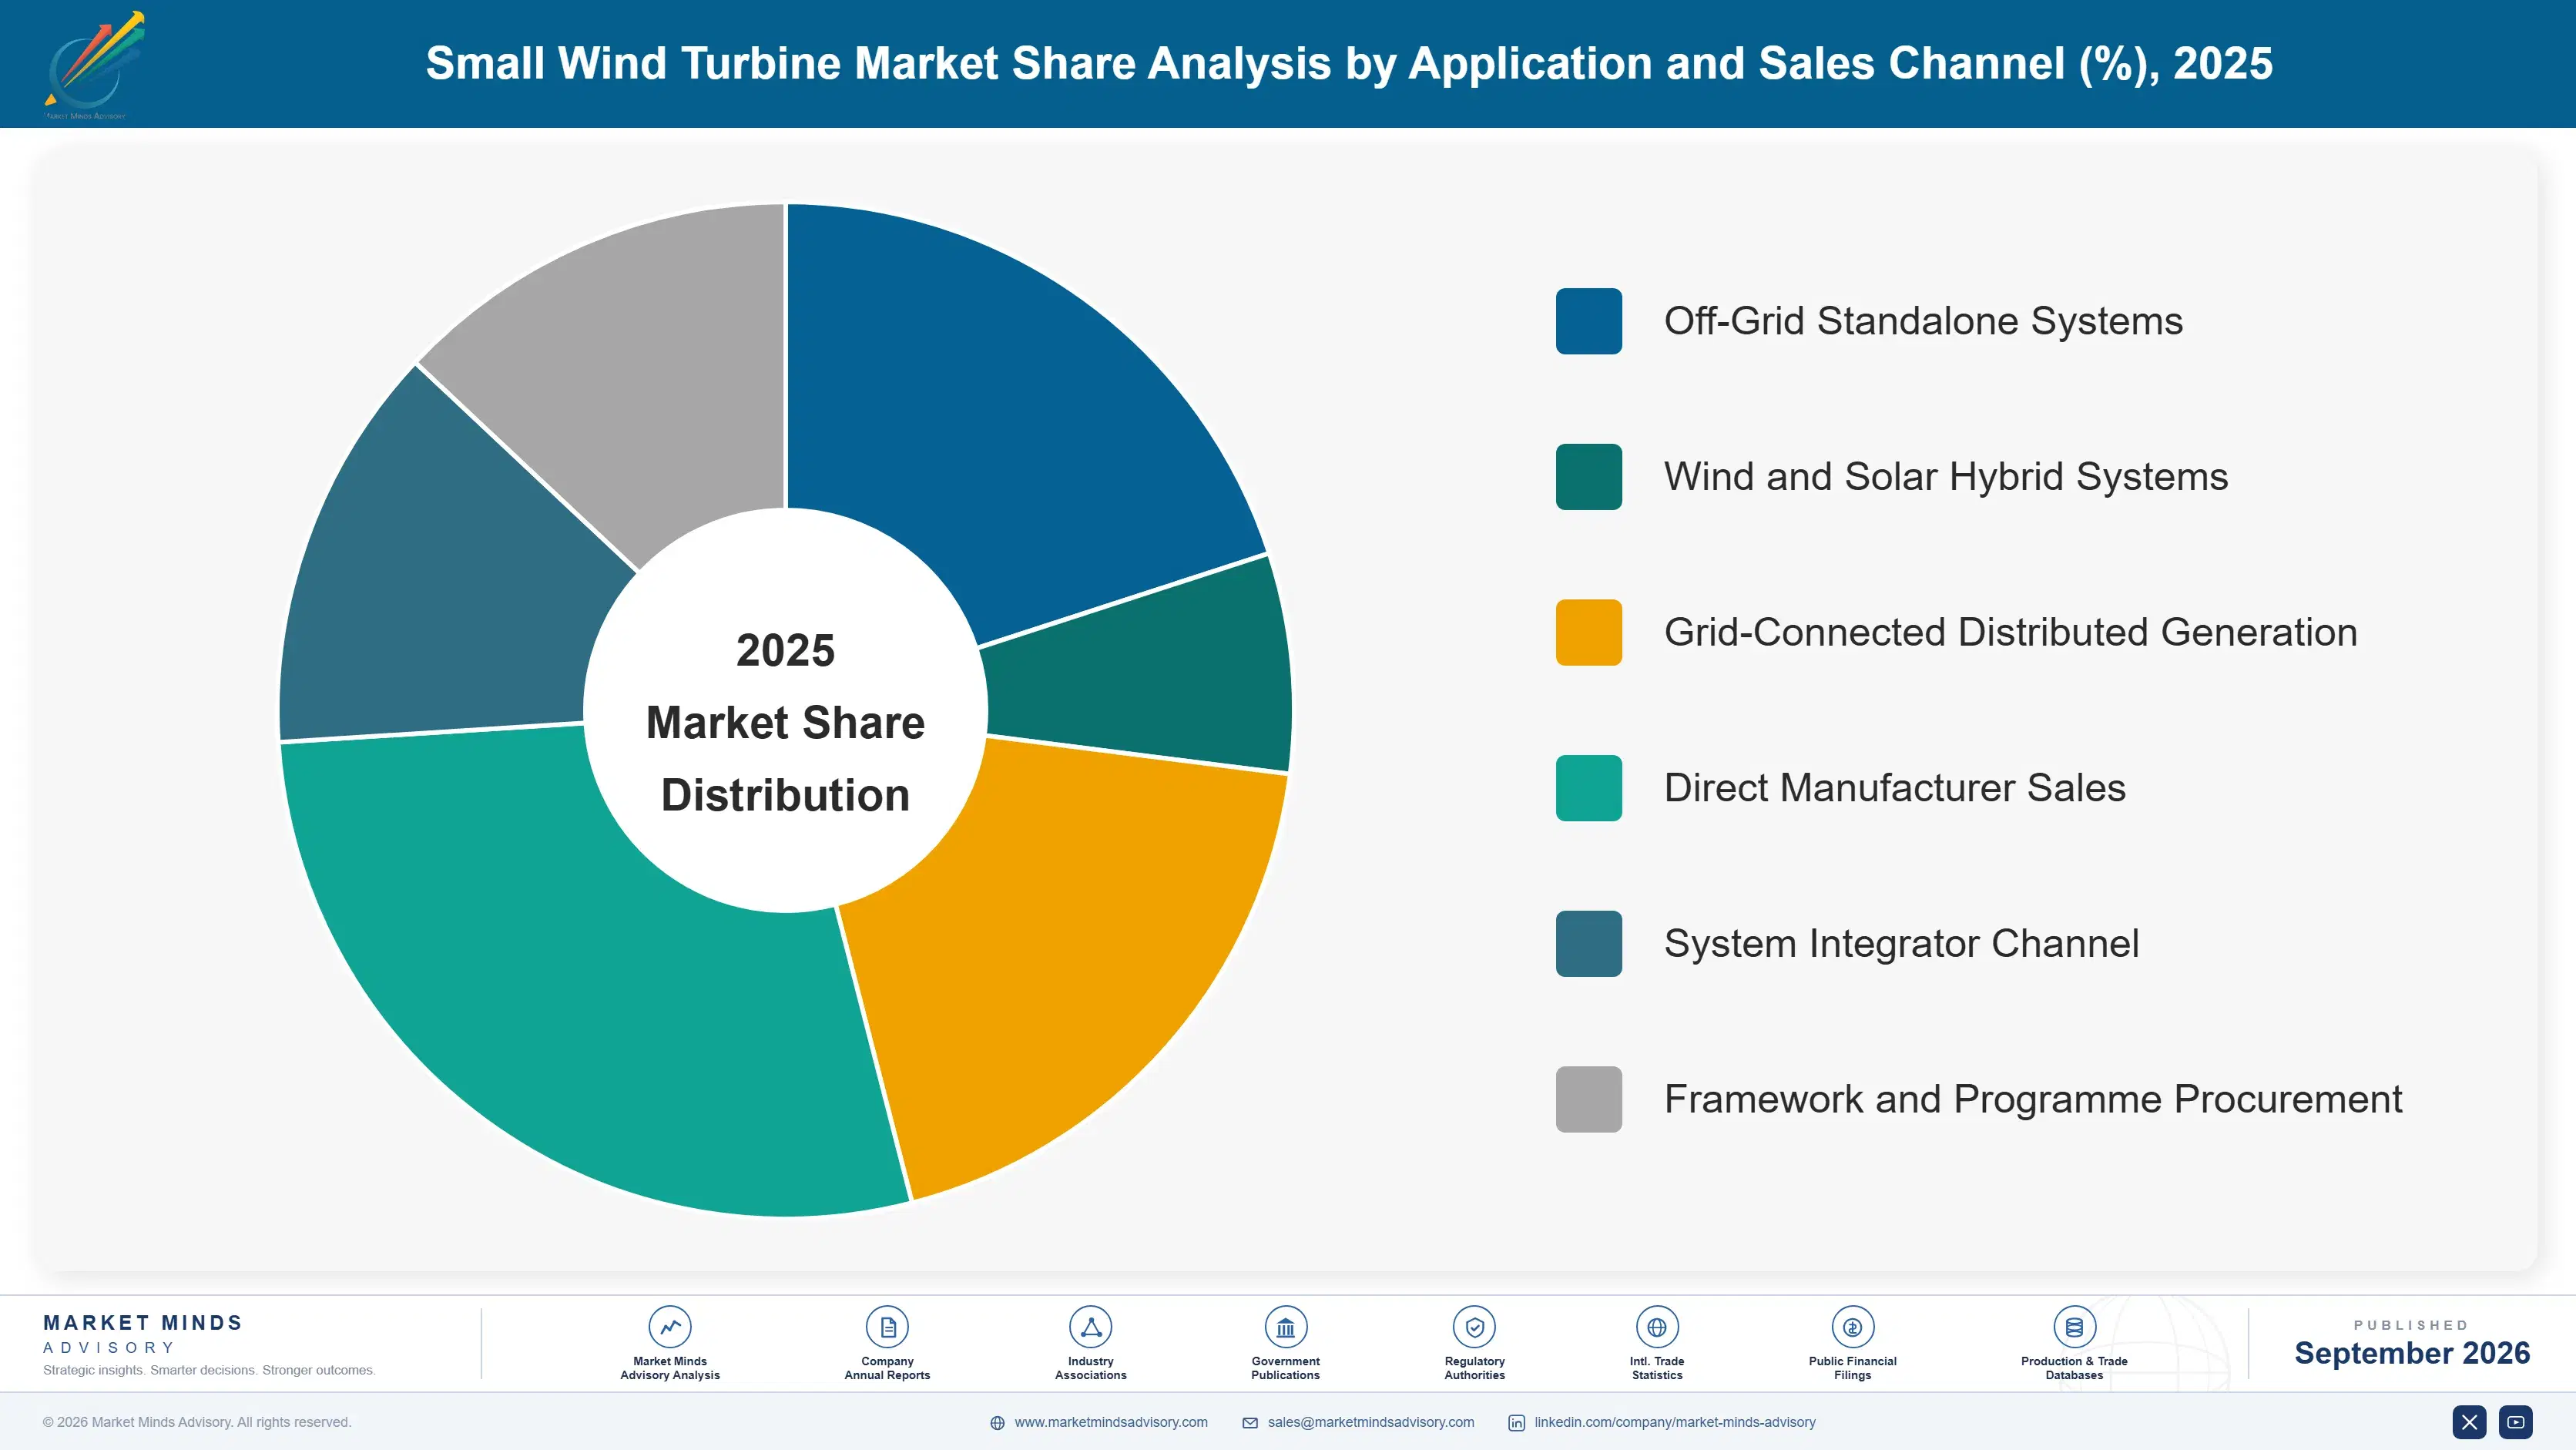
Task: Click the 'Strategic insights. Smarter decisions.' tagline
Action: tap(209, 1370)
